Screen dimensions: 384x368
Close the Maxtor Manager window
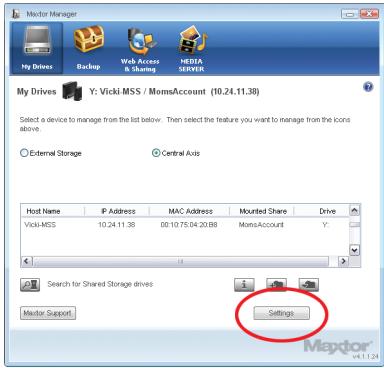point(369,14)
